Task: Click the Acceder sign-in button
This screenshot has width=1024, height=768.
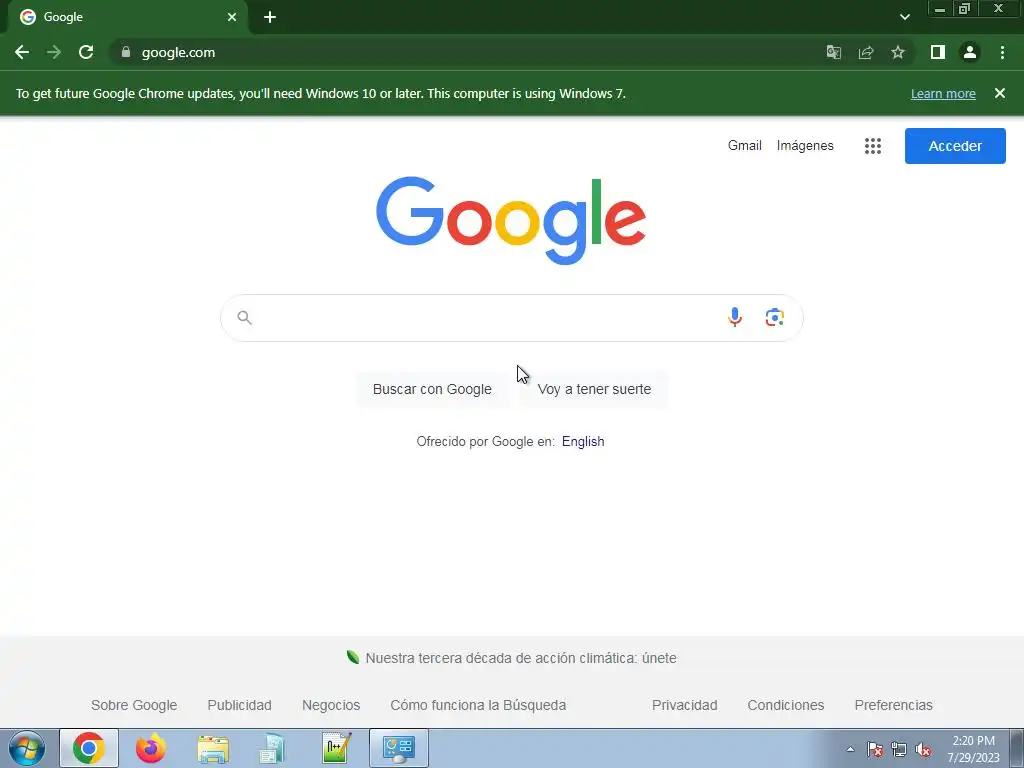Action: [955, 146]
